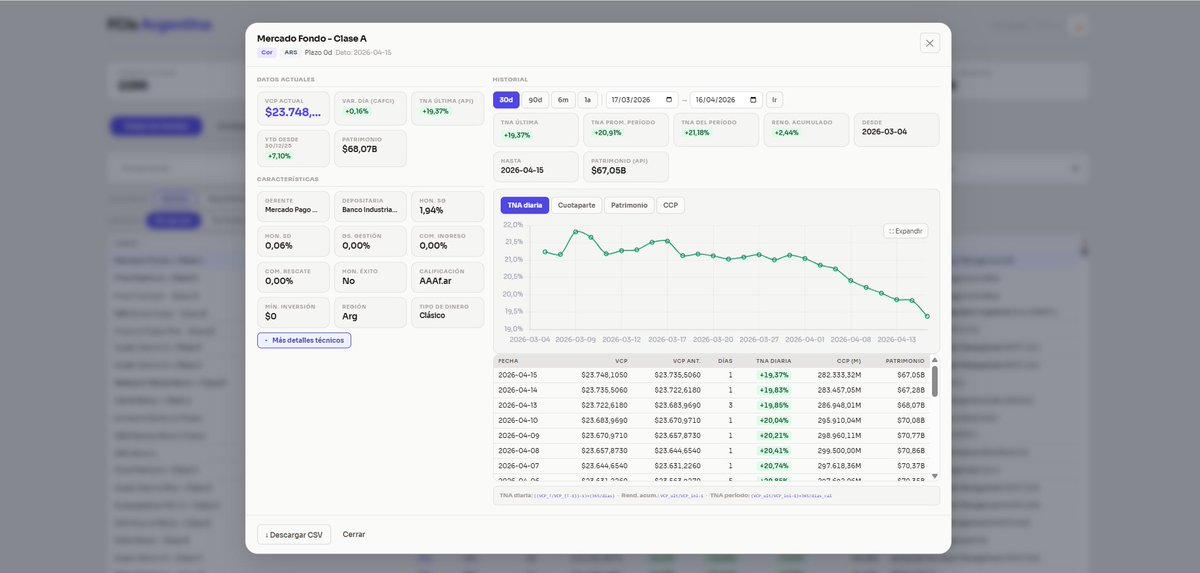Click the date cell 2026-04-09
This screenshot has height=573, width=1200.
[x=517, y=435]
